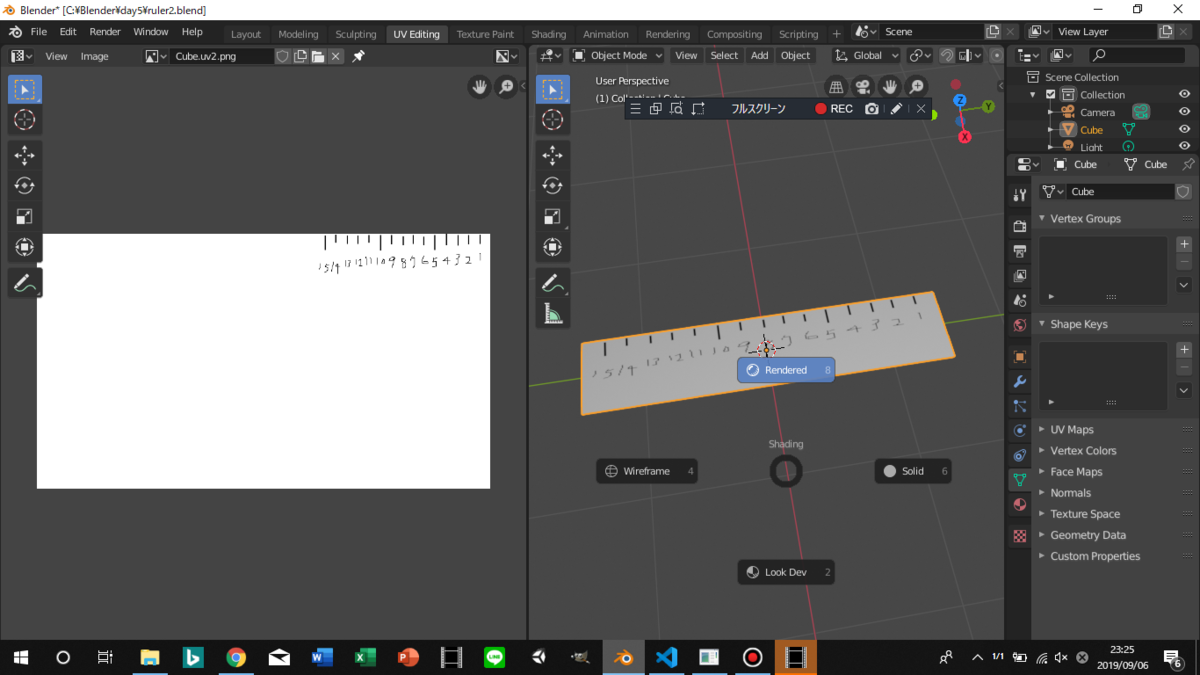Open the Global transform orientation dropdown
1200x675 pixels.
pos(866,56)
